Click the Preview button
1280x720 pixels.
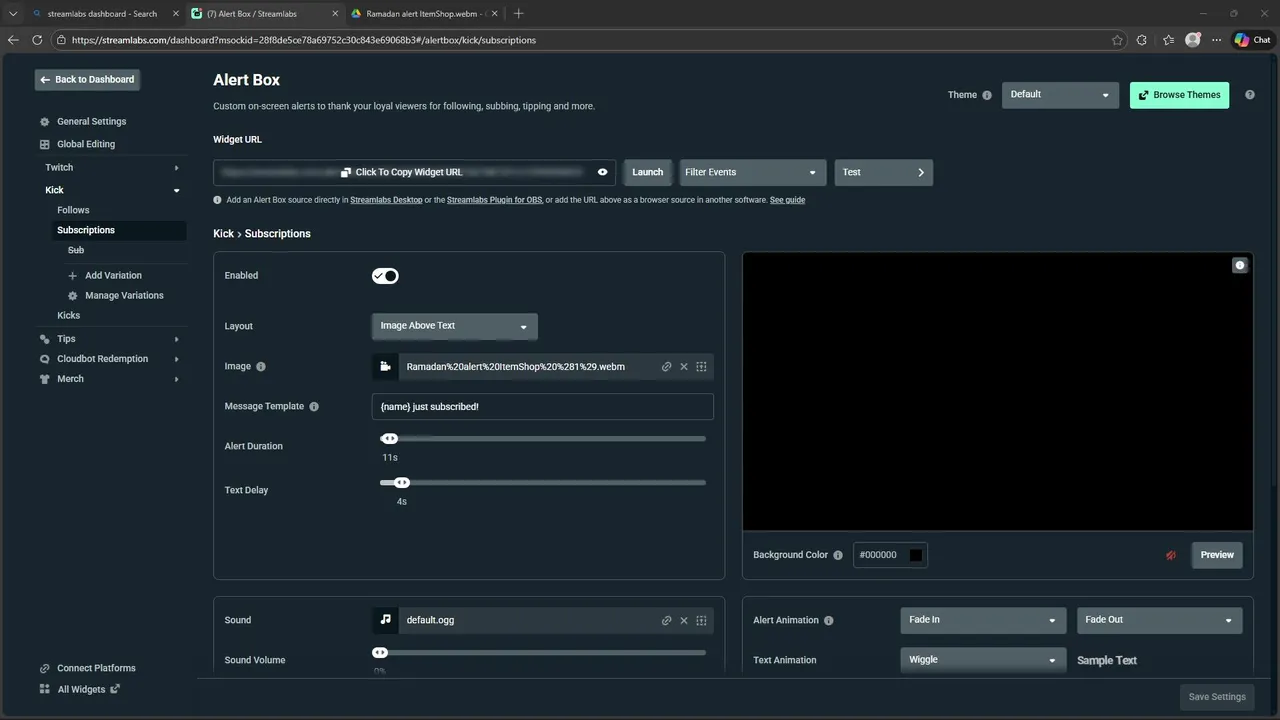coord(1217,555)
